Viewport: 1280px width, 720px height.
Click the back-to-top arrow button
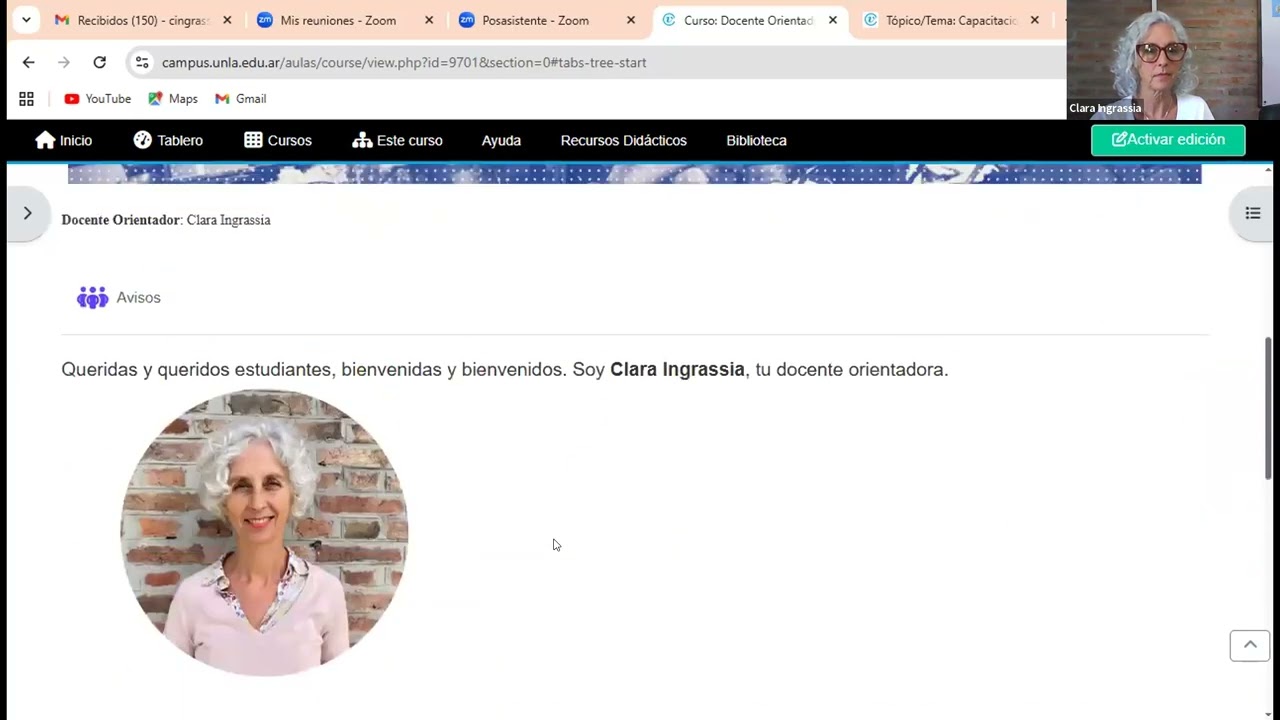click(1250, 646)
